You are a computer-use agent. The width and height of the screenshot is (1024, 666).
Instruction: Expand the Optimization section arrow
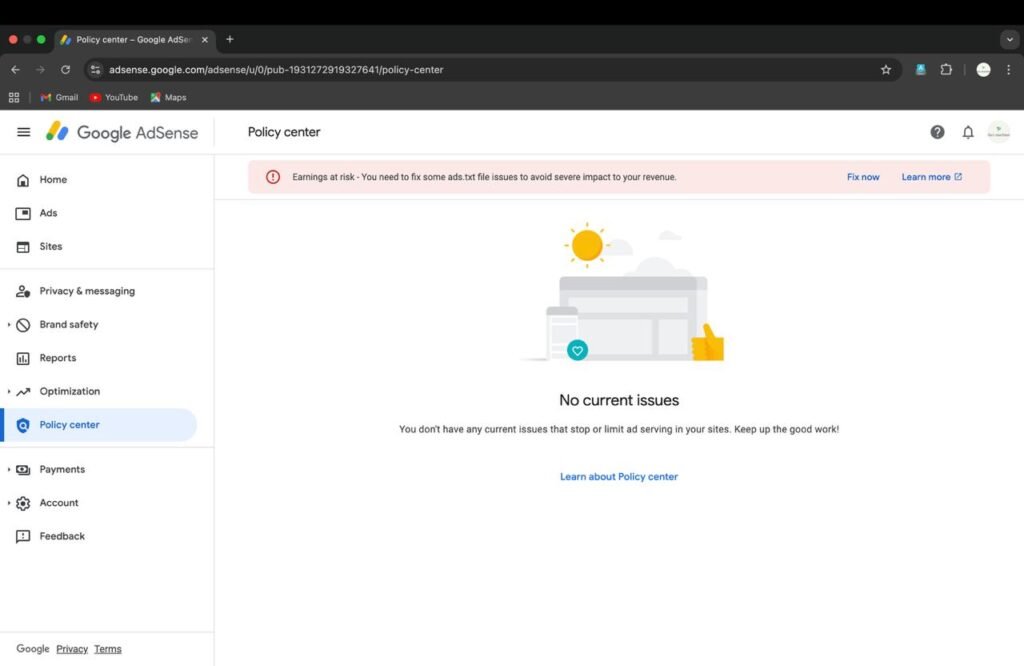[x=8, y=391]
